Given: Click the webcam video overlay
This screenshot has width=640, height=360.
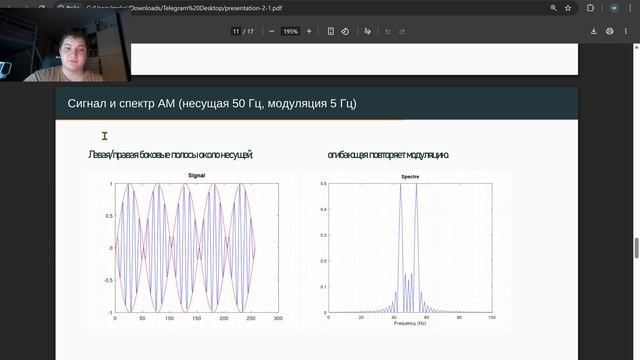Looking at the screenshot, I should 65,45.
